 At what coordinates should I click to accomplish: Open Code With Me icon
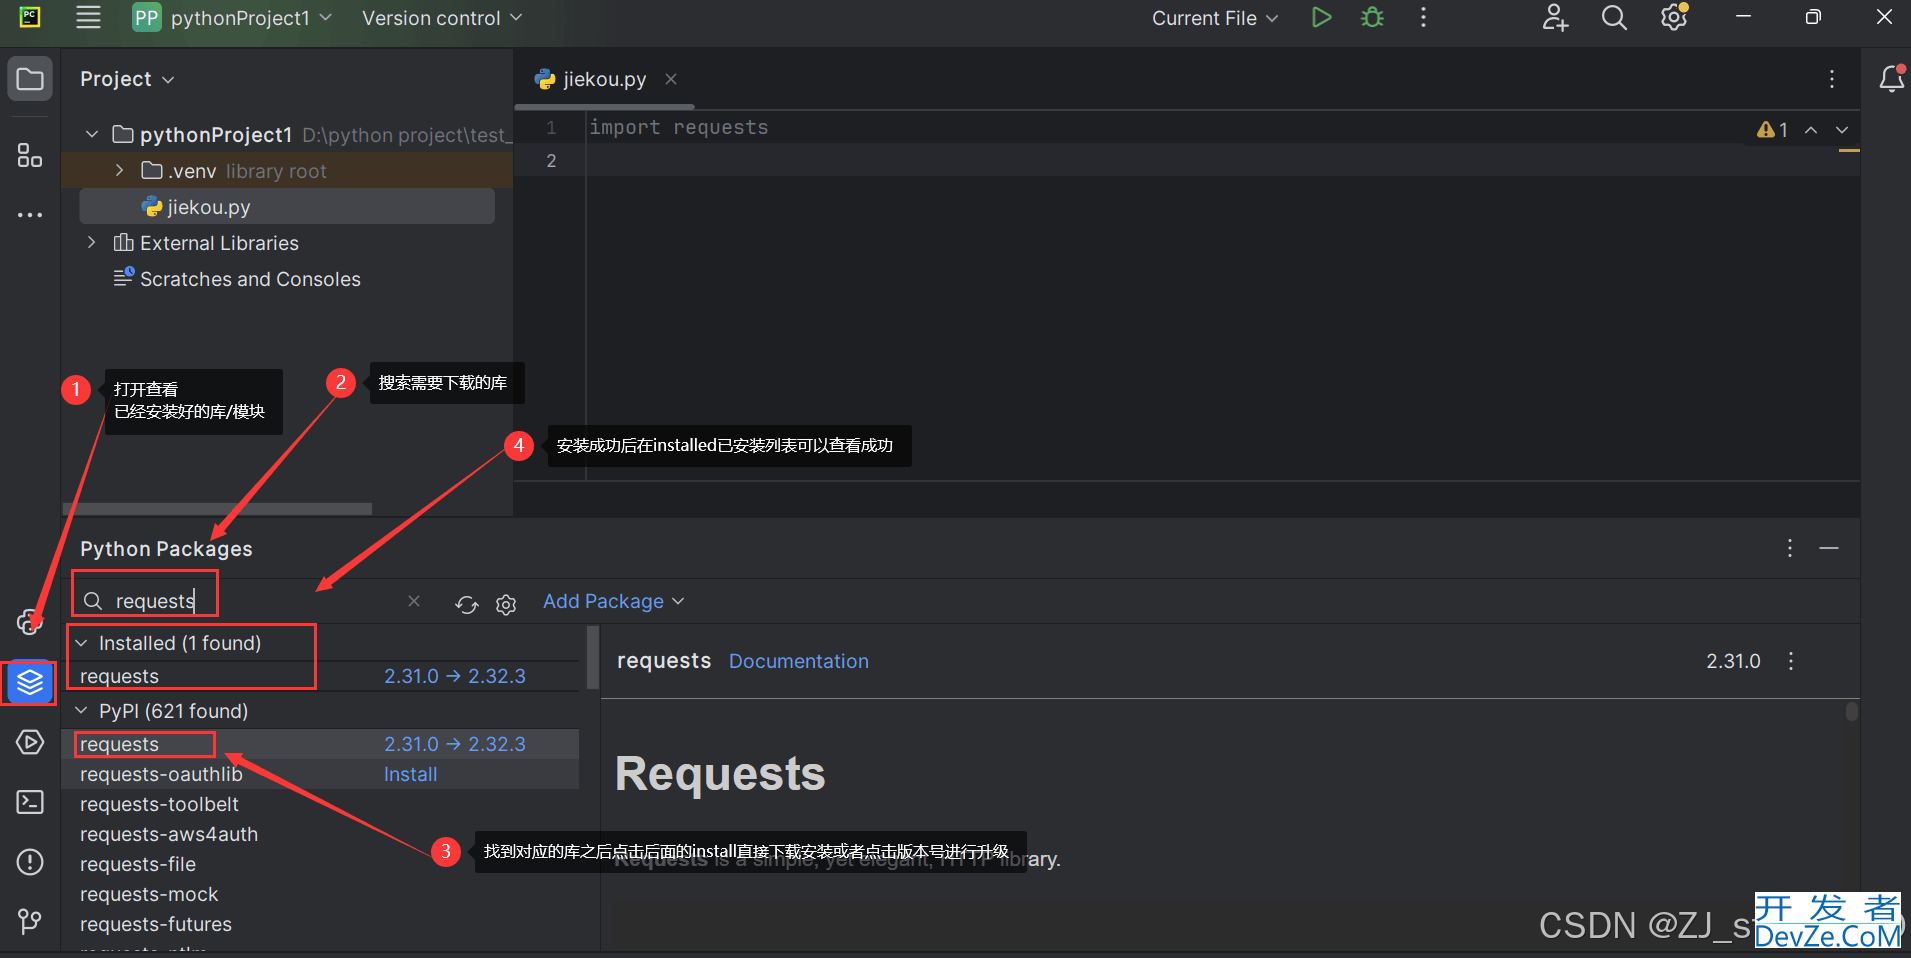tap(1555, 18)
